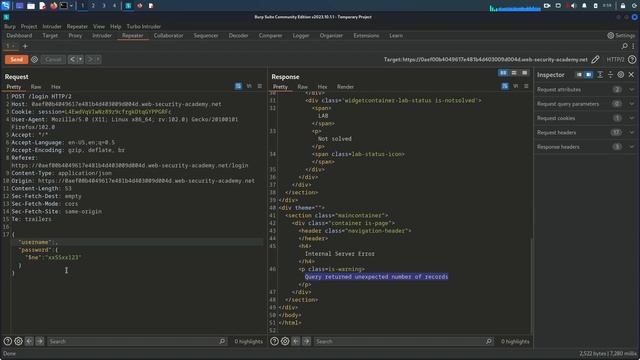This screenshot has height=360, width=640.
Task: Select side-by-side request/response layout
Action: click(503, 73)
